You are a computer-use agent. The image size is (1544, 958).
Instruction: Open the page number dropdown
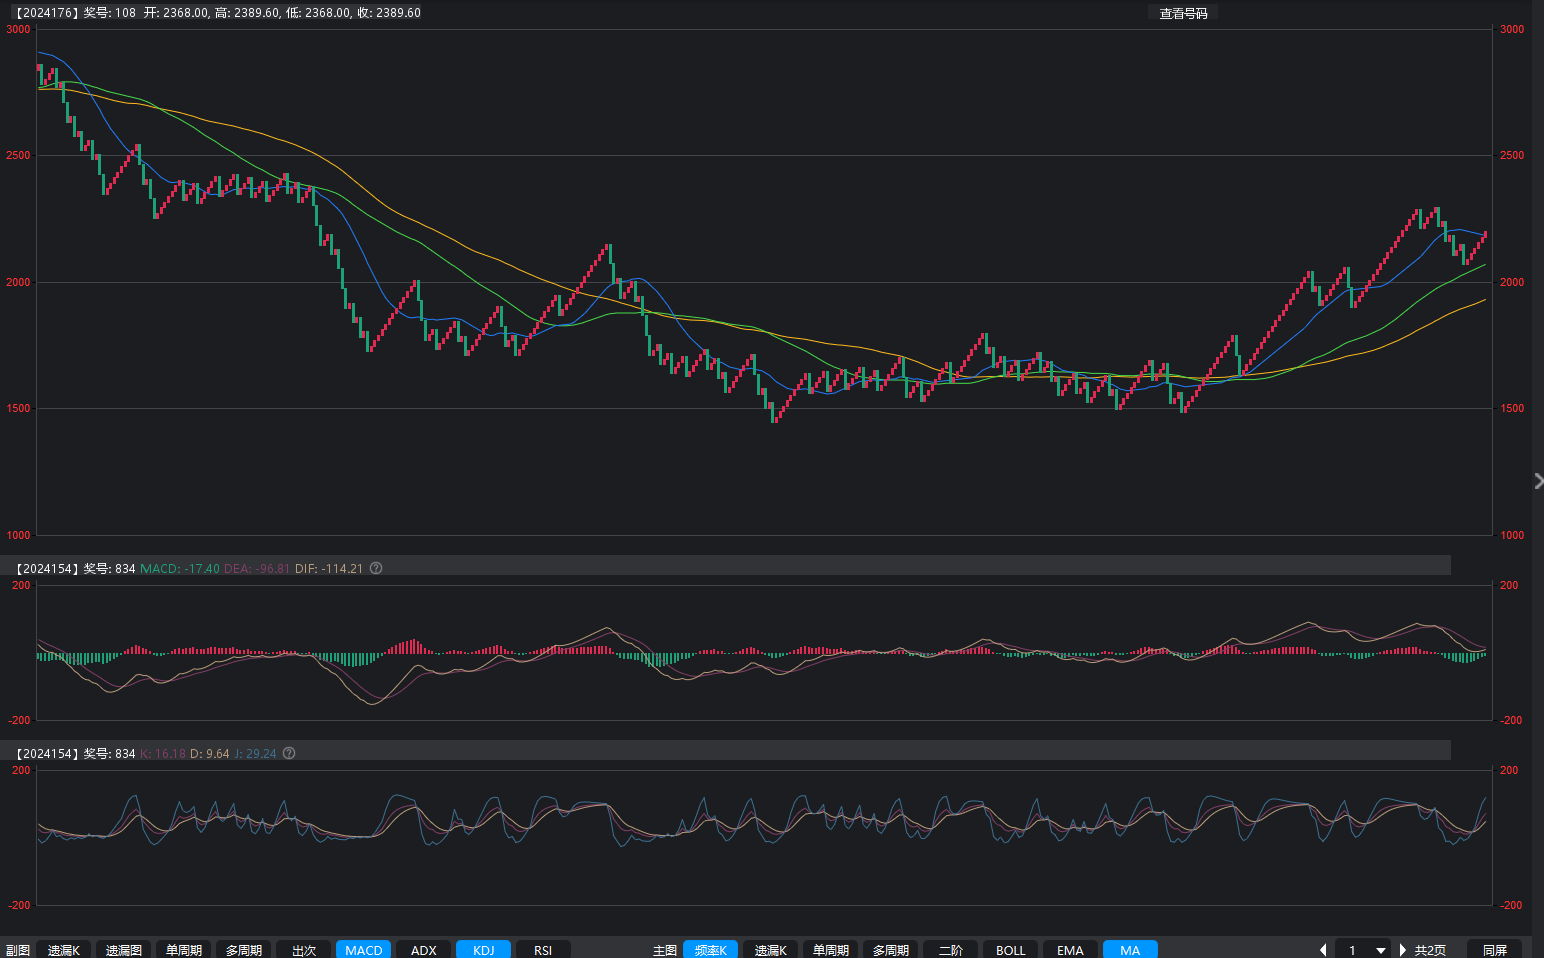click(x=1362, y=950)
